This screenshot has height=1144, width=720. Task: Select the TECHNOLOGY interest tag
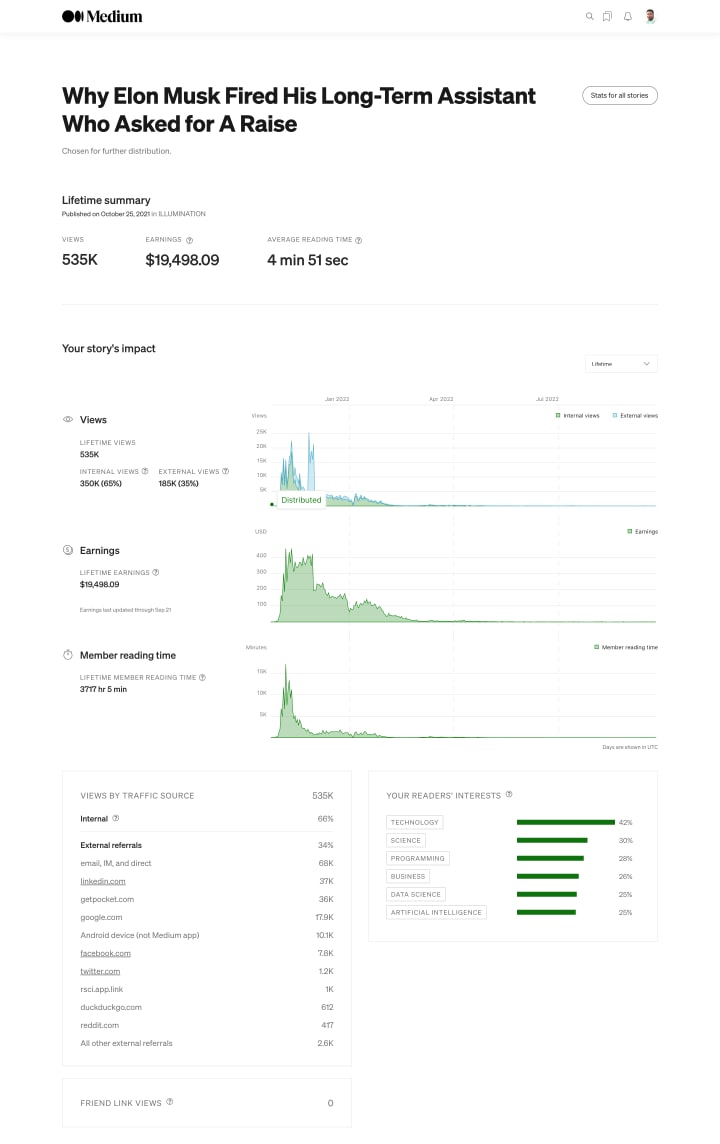[x=414, y=822]
